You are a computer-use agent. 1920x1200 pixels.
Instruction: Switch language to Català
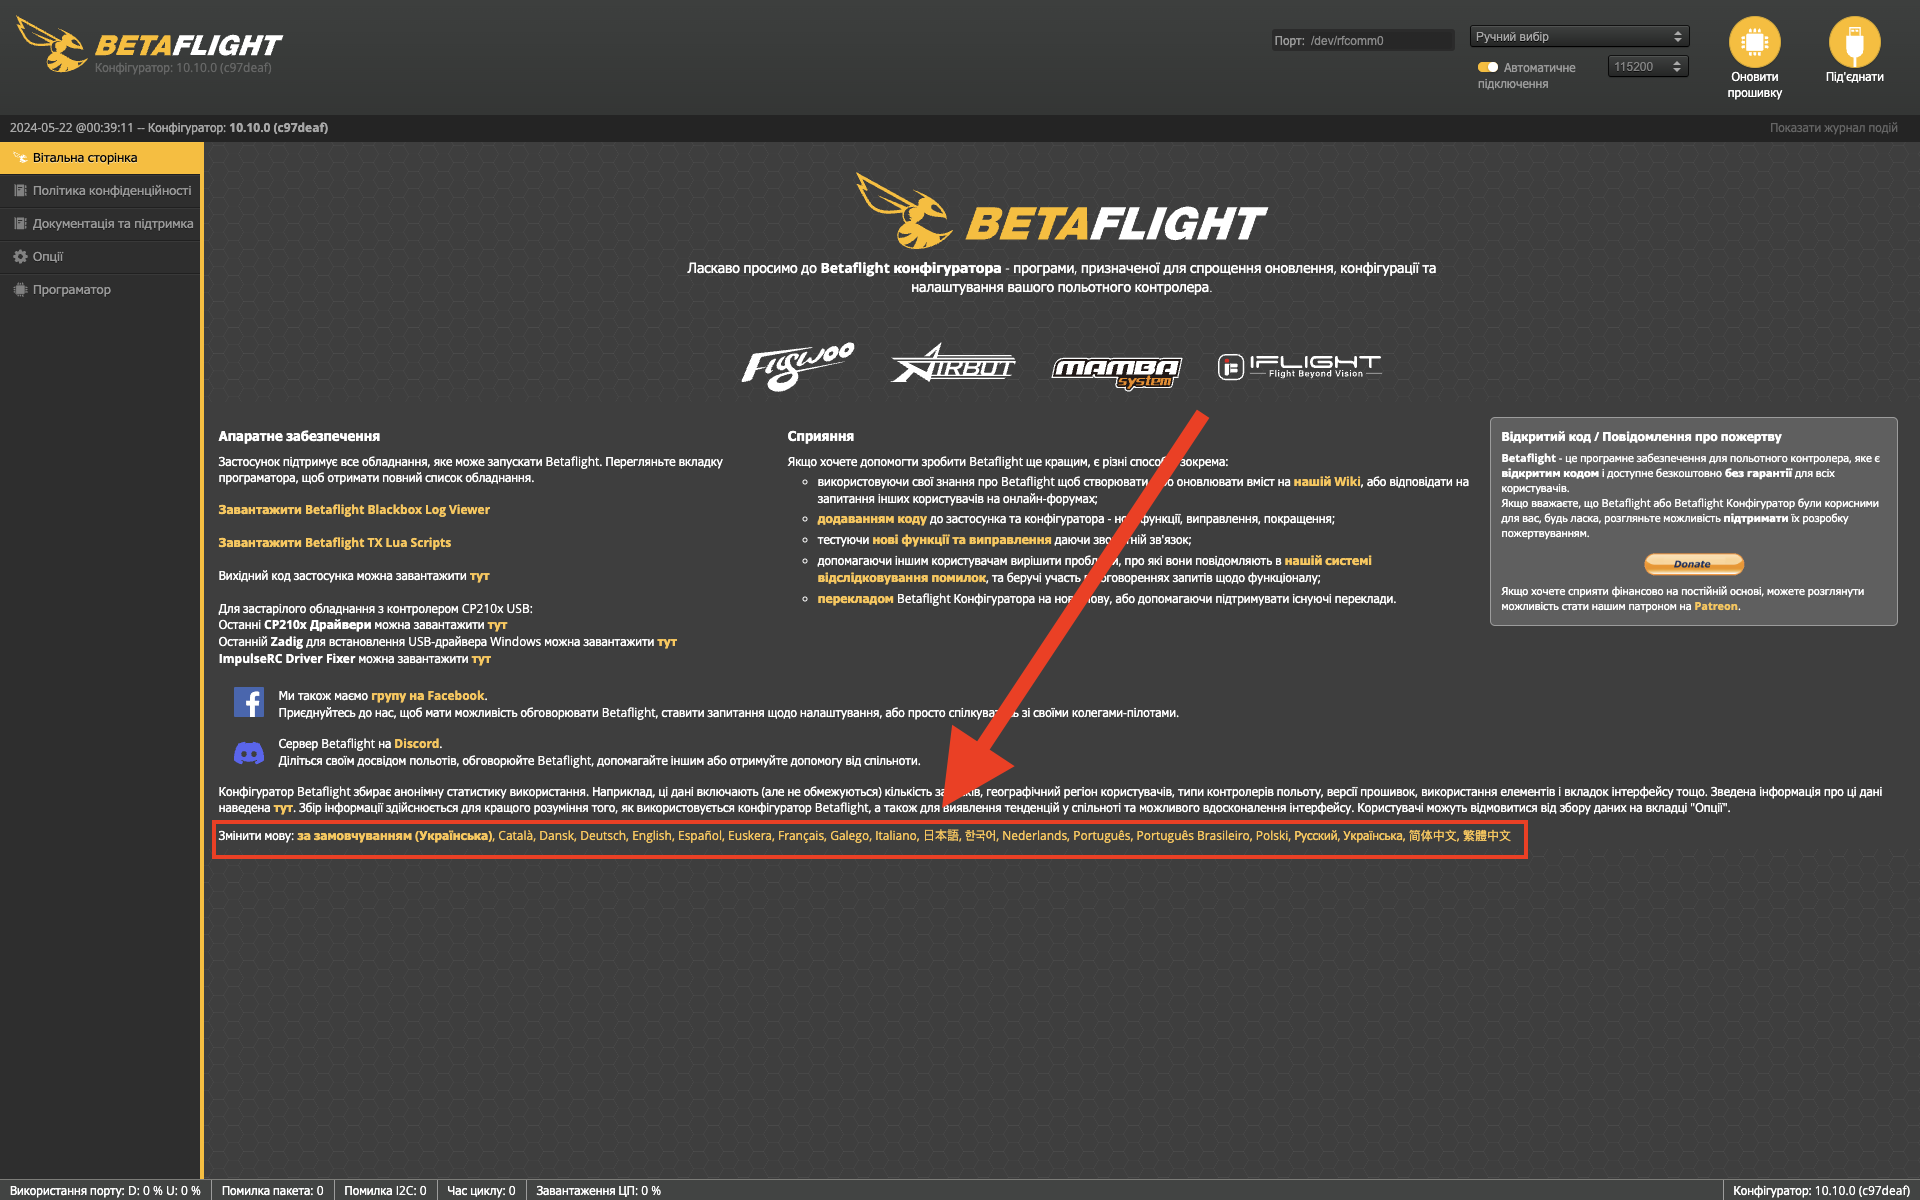515,836
